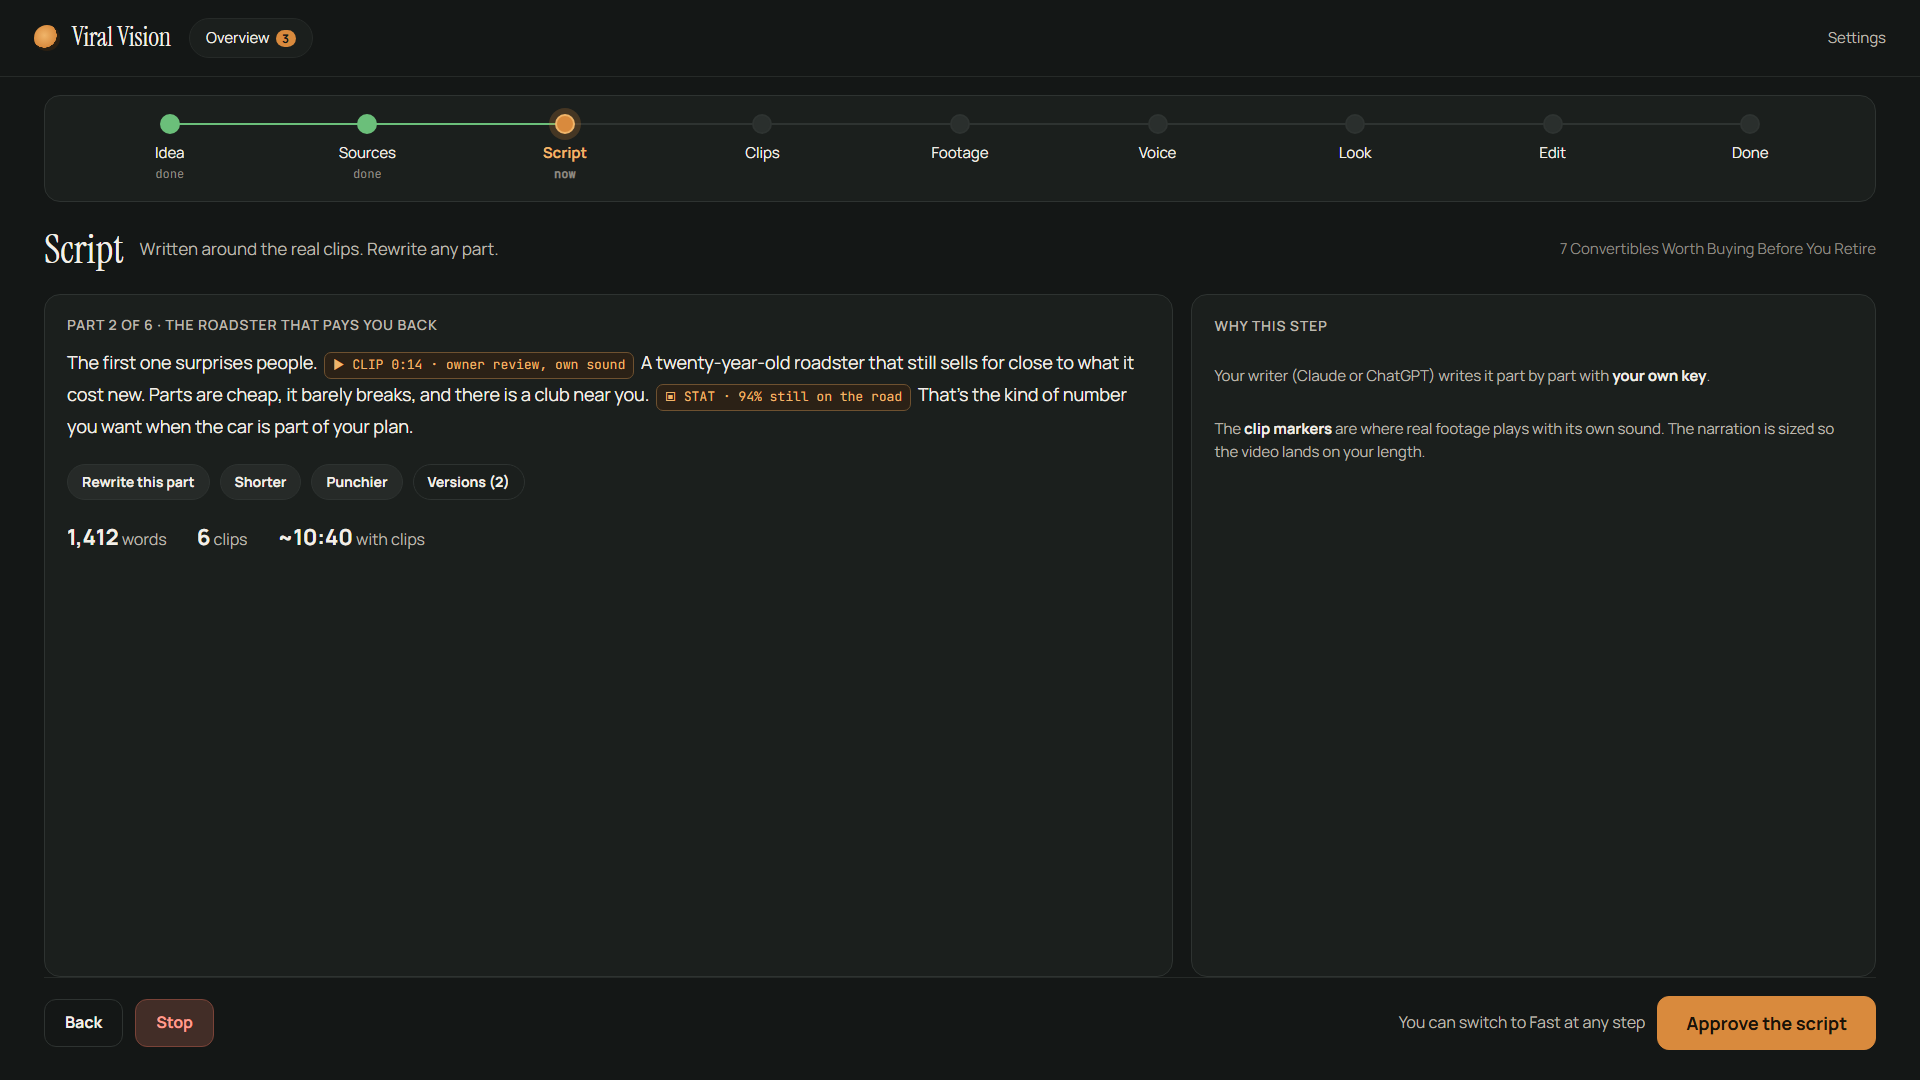Click the Back button
Viewport: 1920px width, 1080px height.
84,1022
